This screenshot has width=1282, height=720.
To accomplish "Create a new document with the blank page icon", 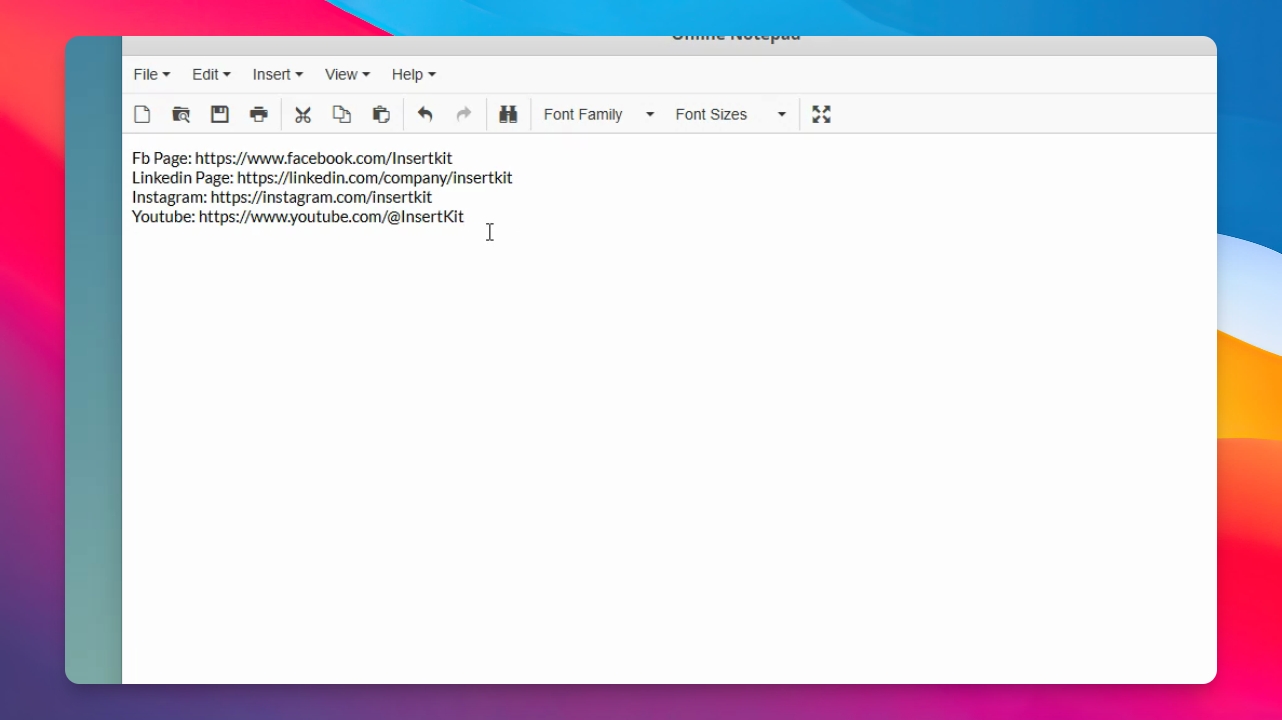I will point(142,114).
